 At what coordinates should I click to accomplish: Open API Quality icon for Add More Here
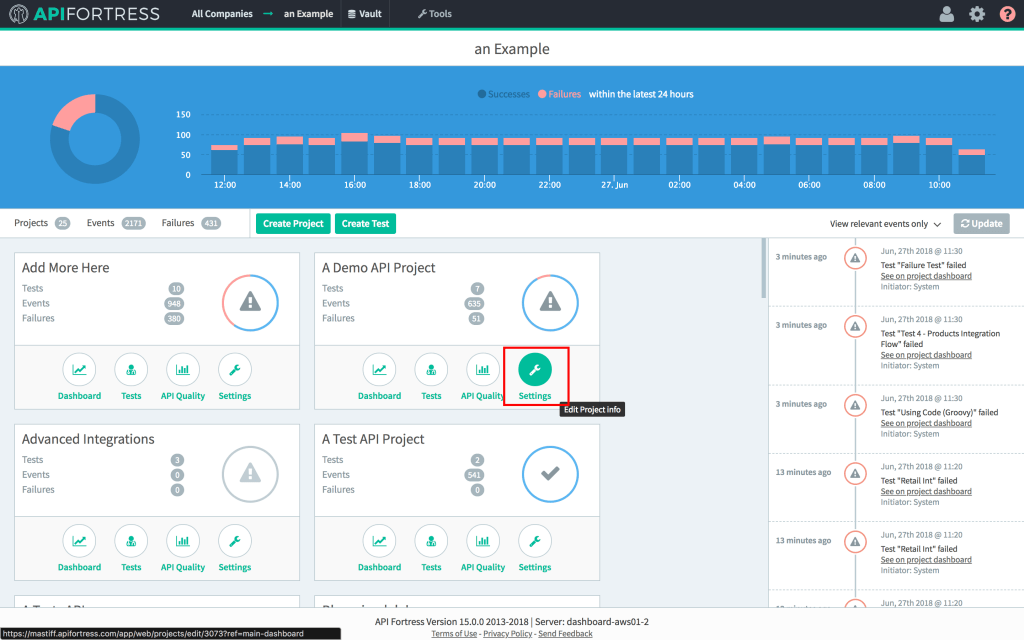[x=183, y=371]
